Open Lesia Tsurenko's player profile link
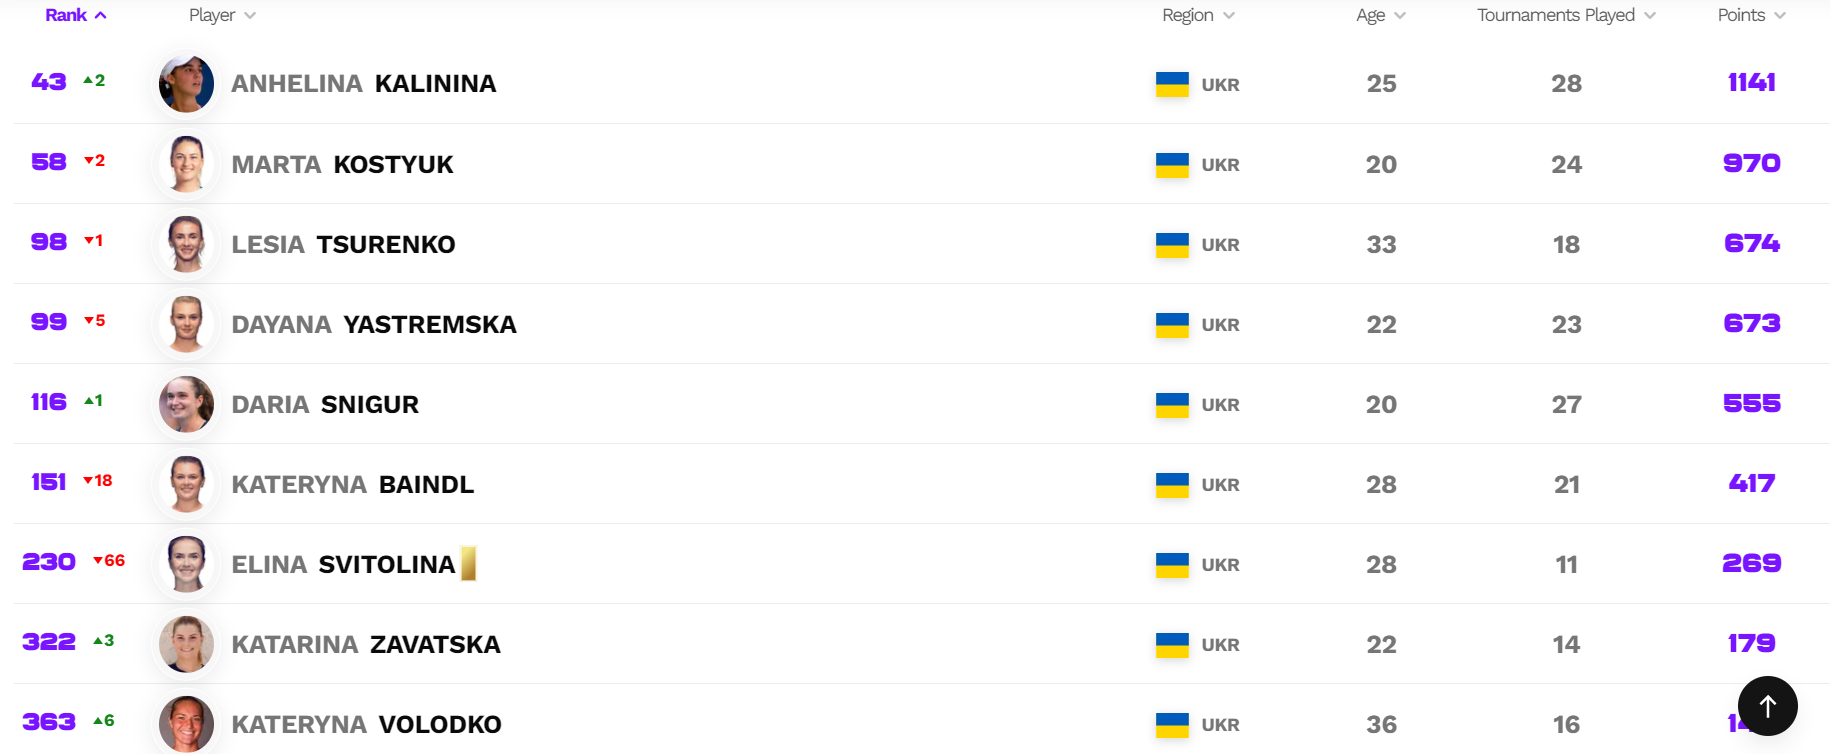This screenshot has width=1830, height=754. tap(343, 244)
